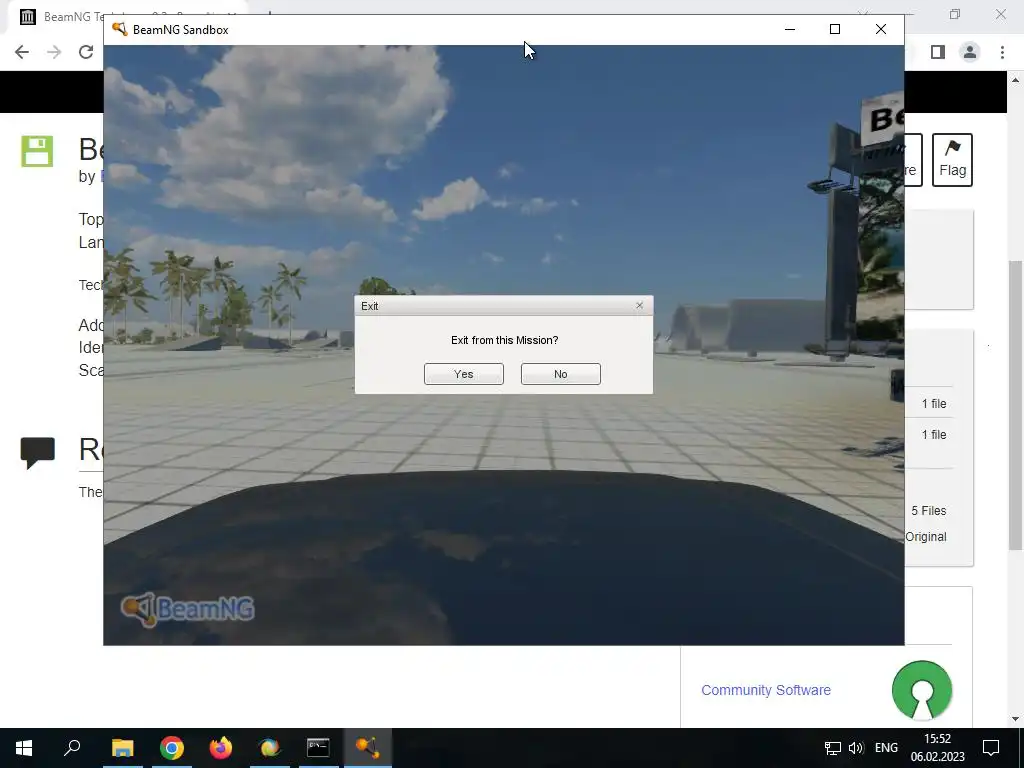Select the BeamNG taskbar icon
Image resolution: width=1024 pixels, height=768 pixels.
coord(368,748)
